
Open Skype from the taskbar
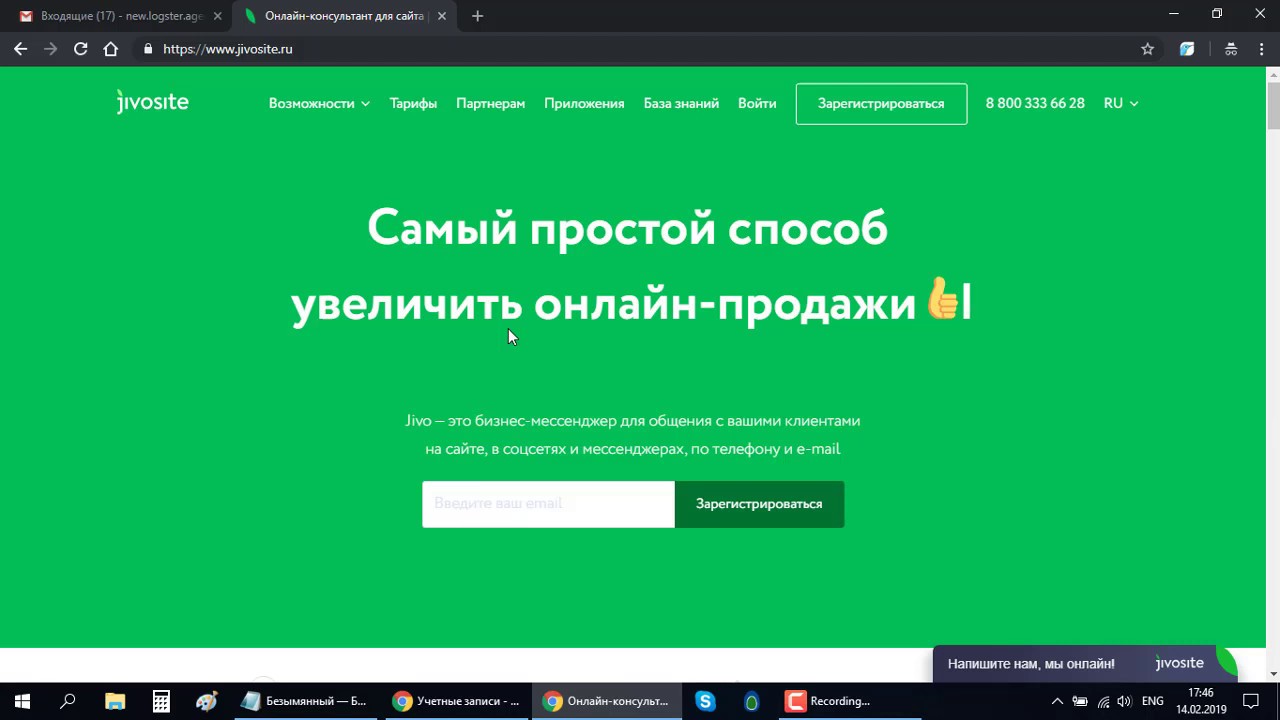pos(705,701)
